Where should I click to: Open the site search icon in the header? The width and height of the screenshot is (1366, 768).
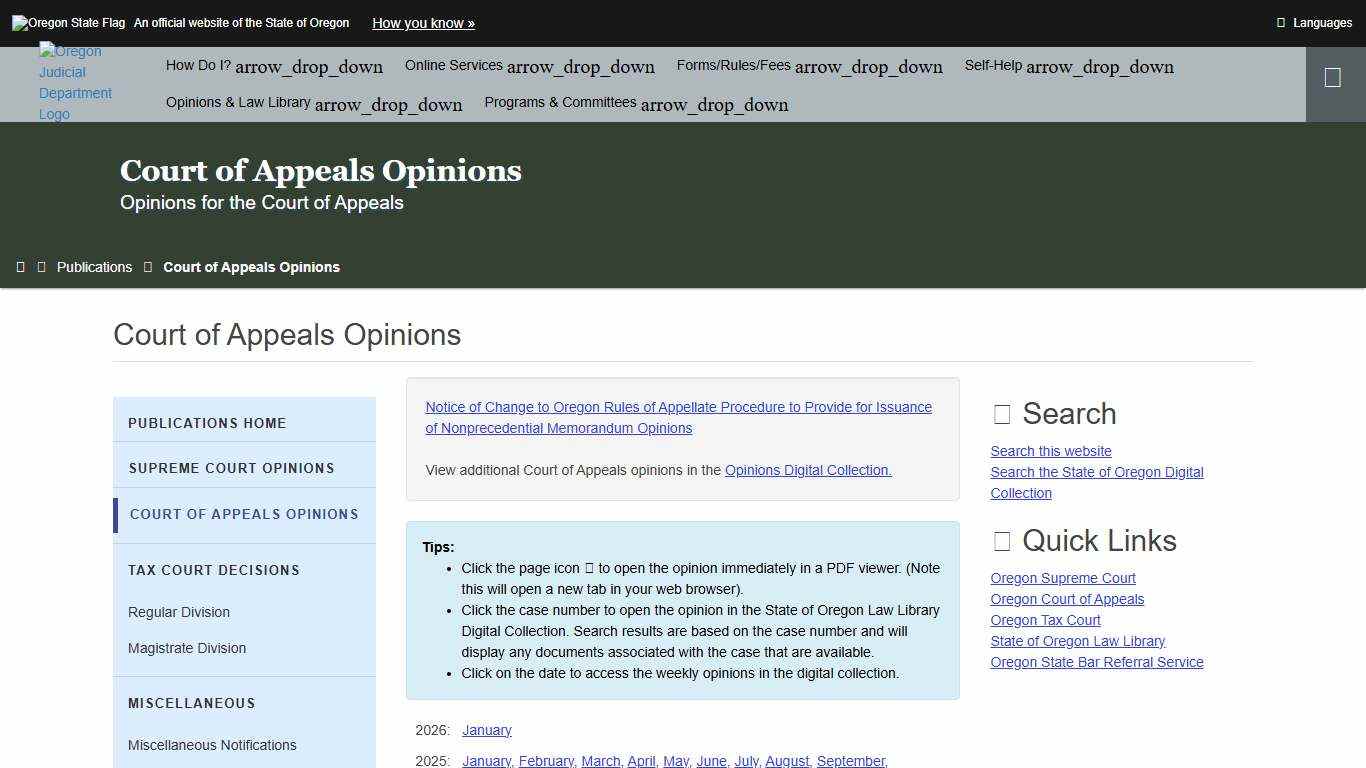pyautogui.click(x=1333, y=75)
